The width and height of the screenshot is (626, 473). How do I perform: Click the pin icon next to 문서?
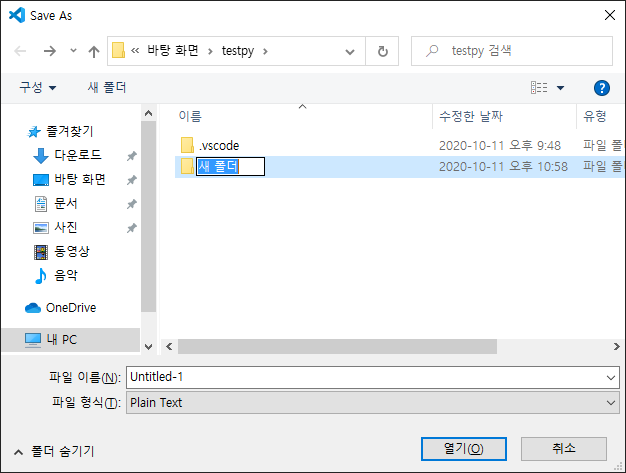tap(132, 204)
